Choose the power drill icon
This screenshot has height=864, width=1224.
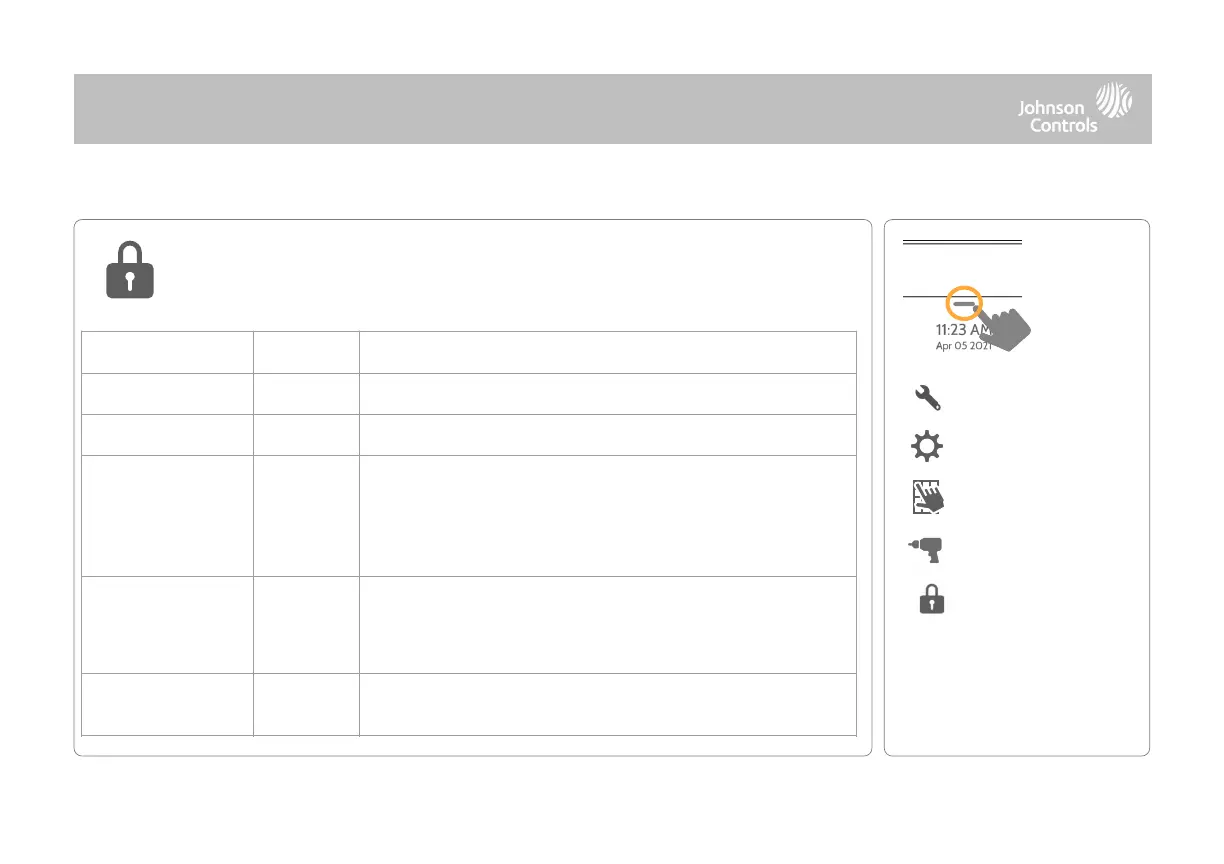(x=928, y=549)
